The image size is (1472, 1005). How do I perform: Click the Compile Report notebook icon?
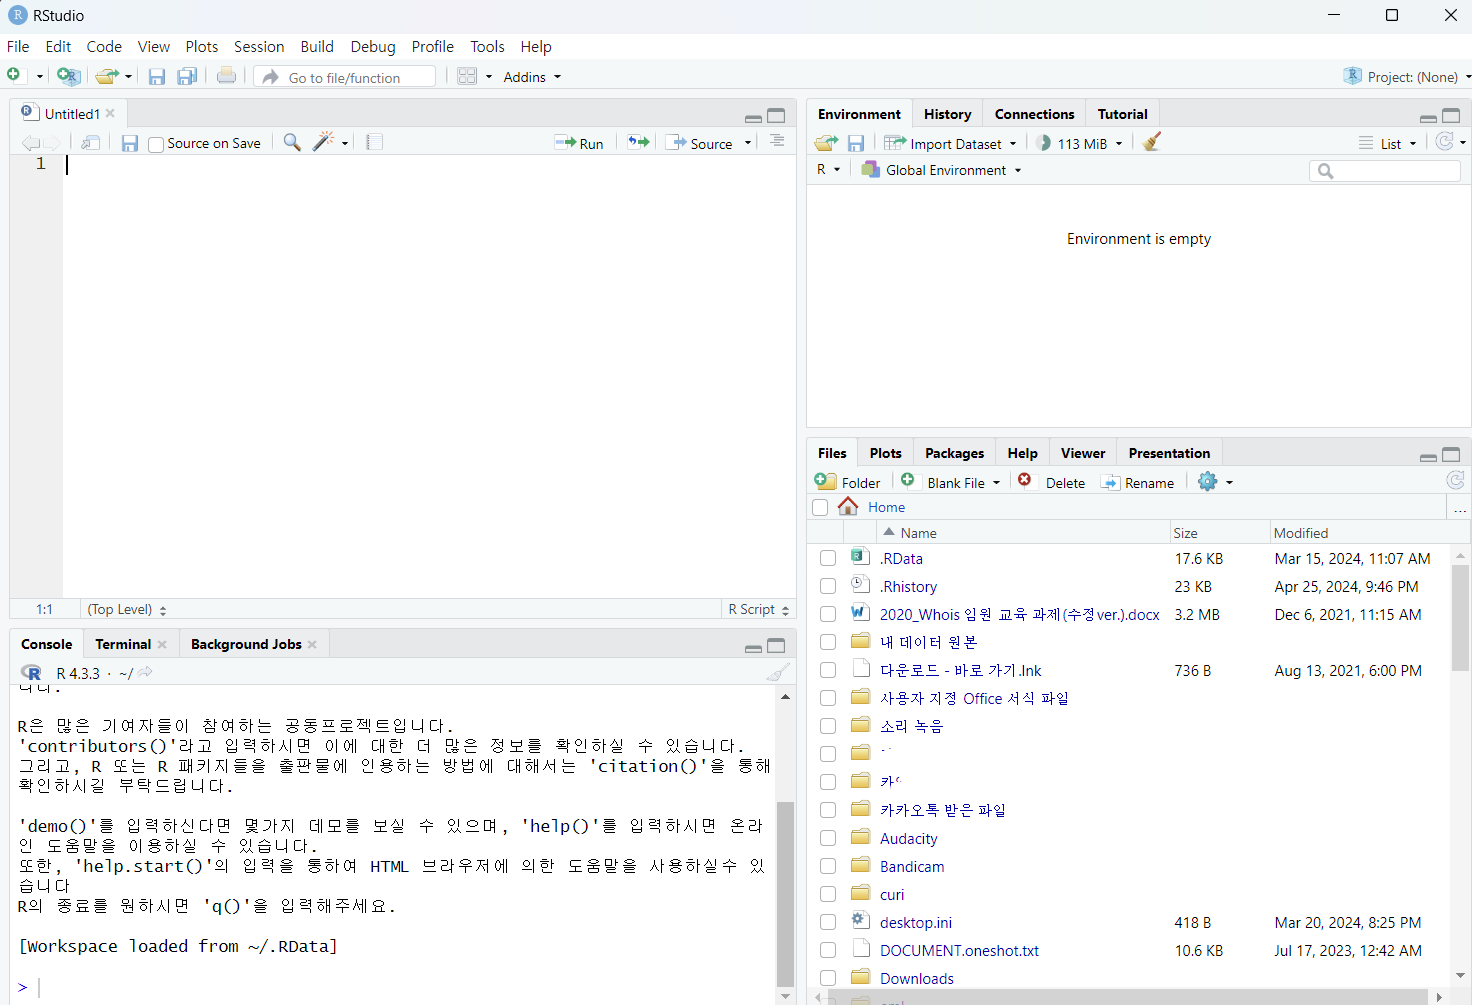(375, 143)
